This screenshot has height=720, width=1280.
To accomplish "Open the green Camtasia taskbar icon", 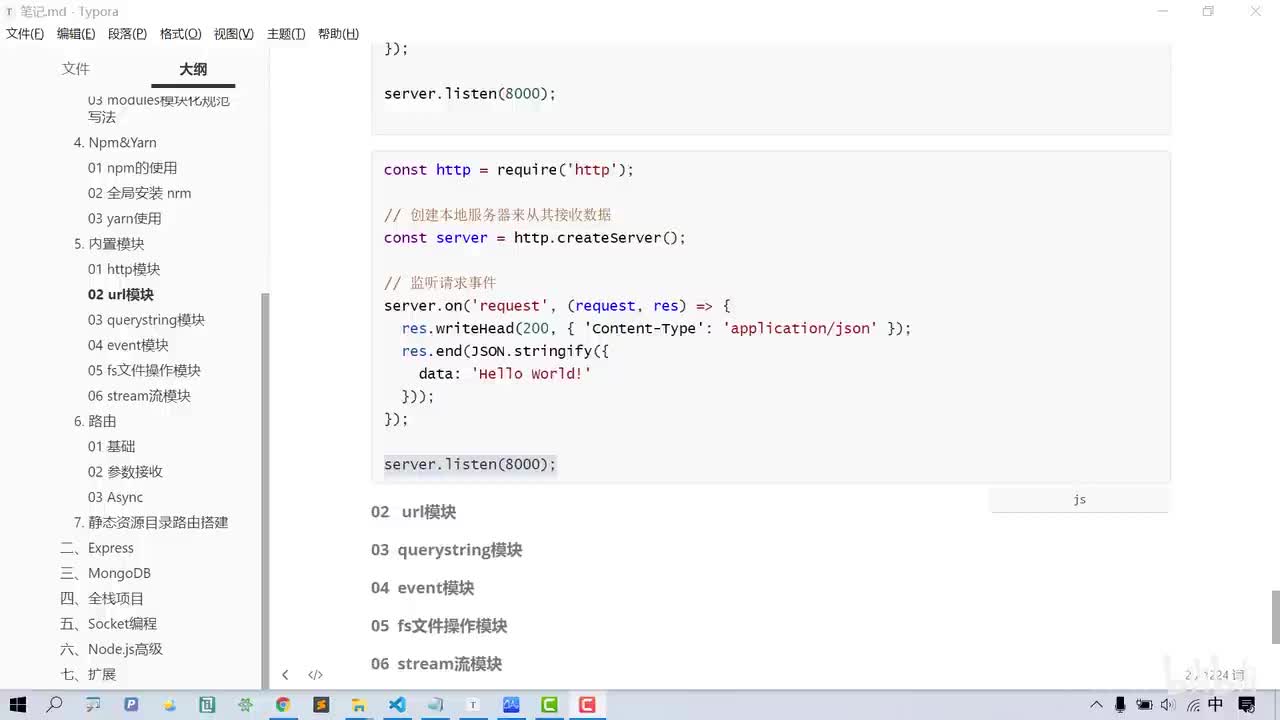I will pyautogui.click(x=549, y=704).
